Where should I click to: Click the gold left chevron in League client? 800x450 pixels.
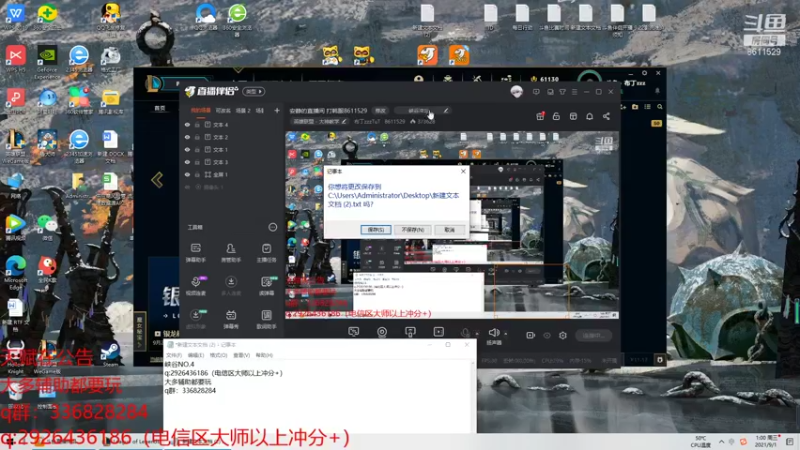pos(157,180)
